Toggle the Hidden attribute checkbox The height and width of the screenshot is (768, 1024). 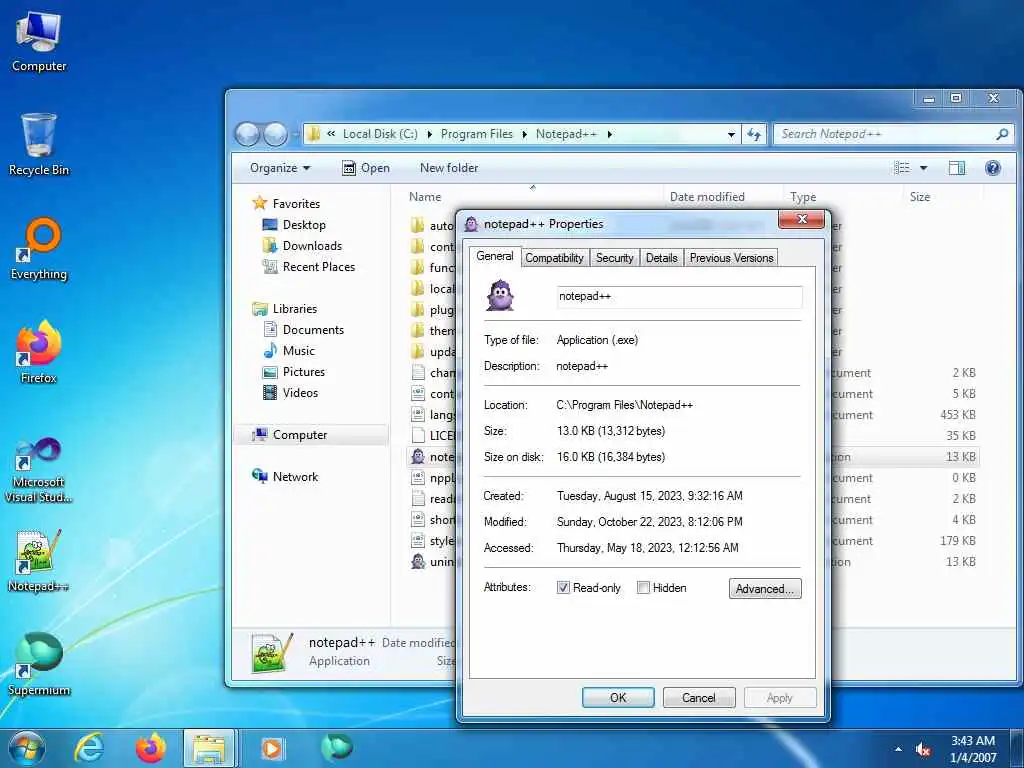click(x=643, y=587)
